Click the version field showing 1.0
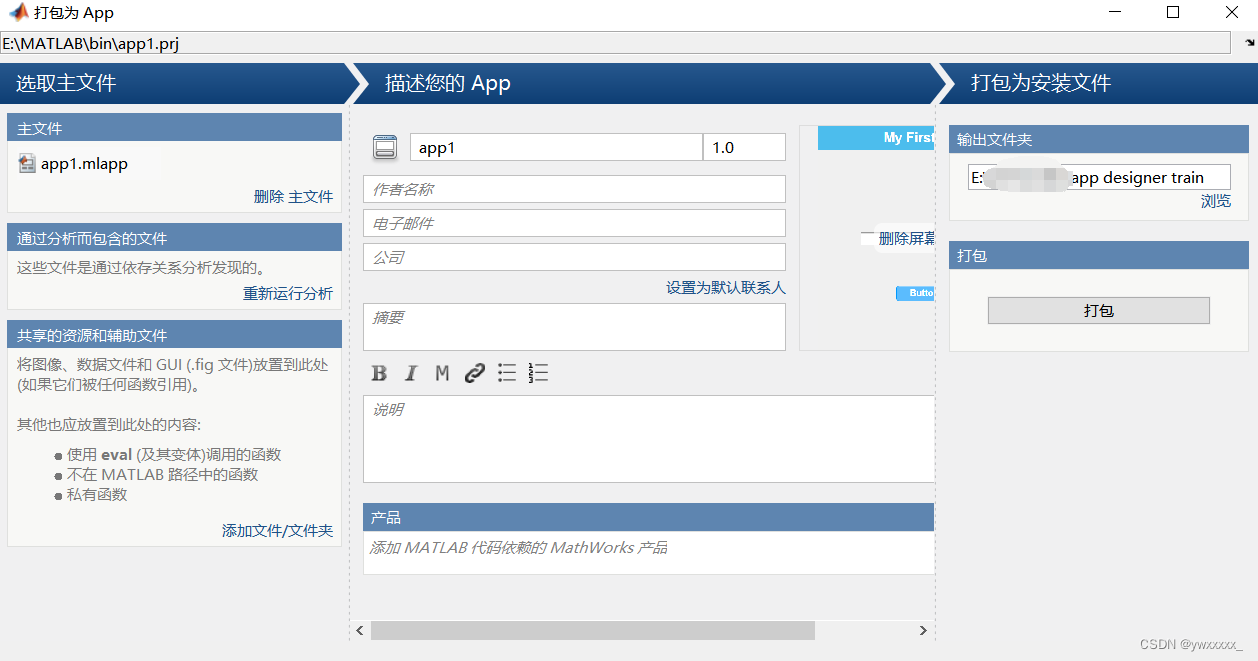This screenshot has height=661, width=1258. tap(744, 147)
